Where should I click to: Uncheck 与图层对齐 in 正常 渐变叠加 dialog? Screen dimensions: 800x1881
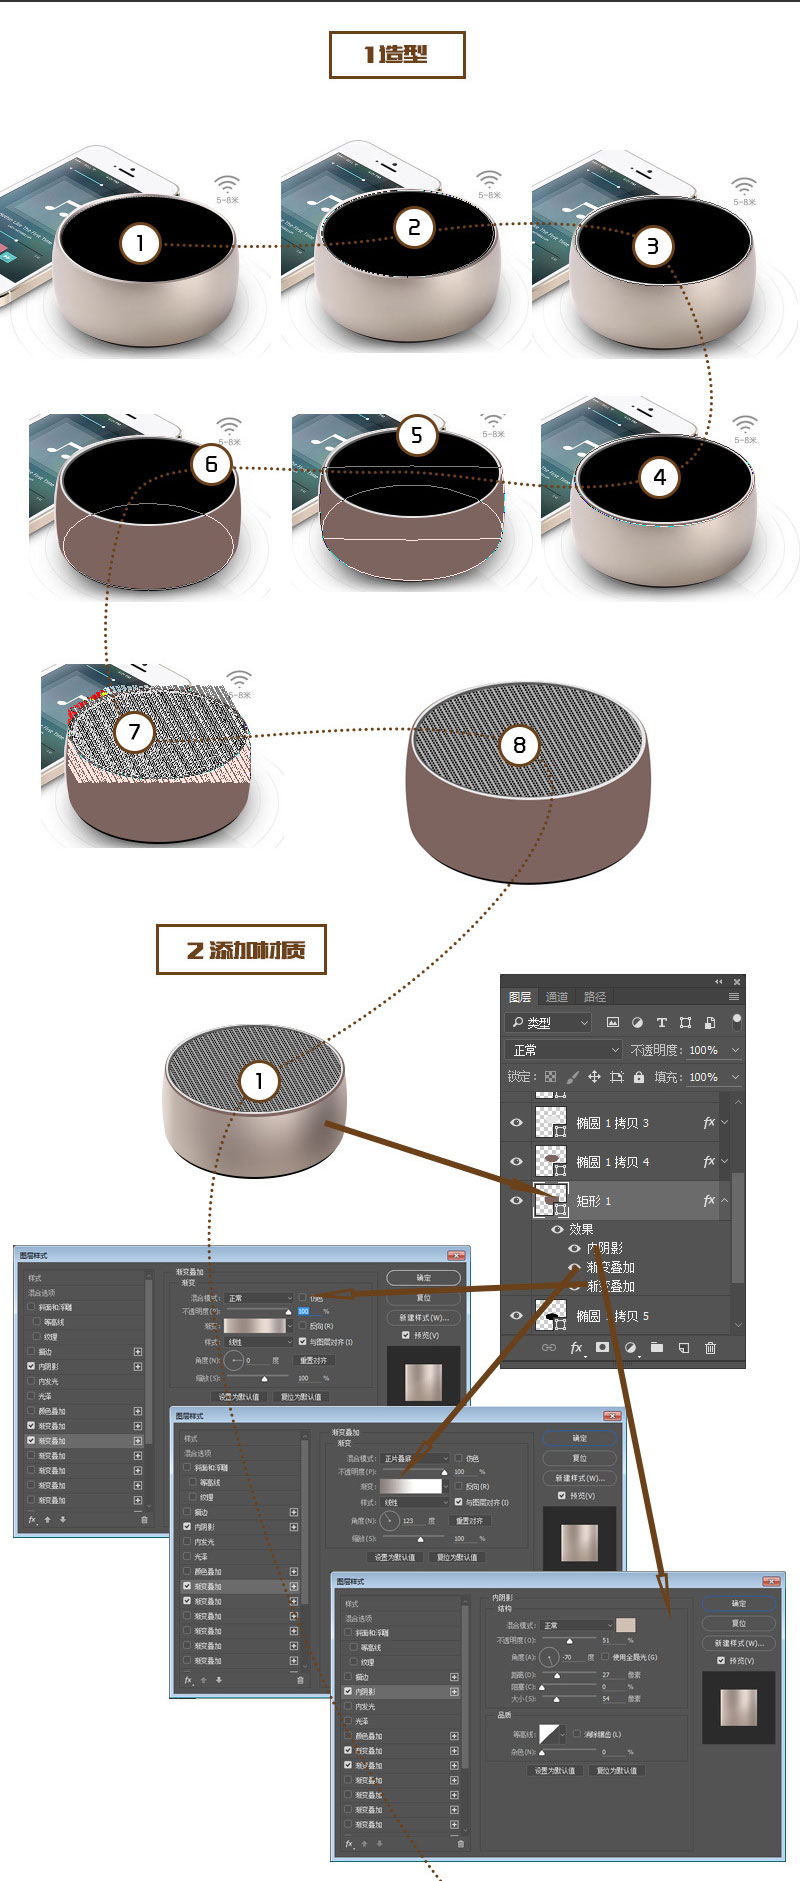(x=302, y=1342)
